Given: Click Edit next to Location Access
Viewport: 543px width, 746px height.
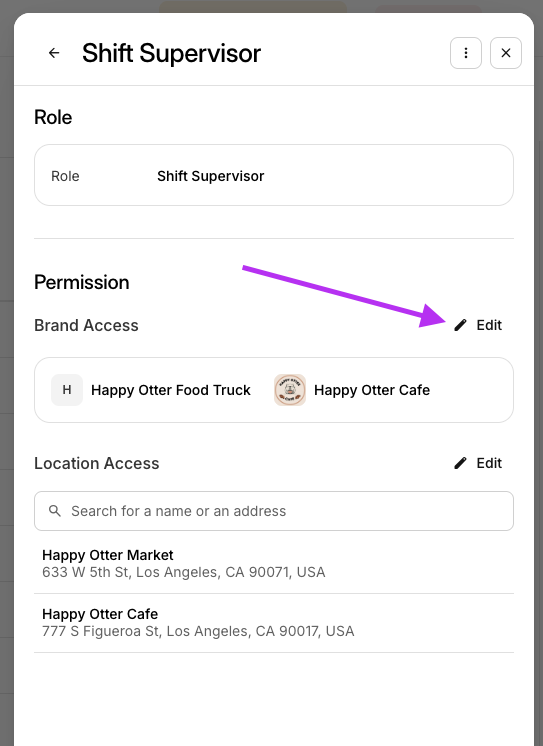Looking at the screenshot, I should click(x=489, y=463).
